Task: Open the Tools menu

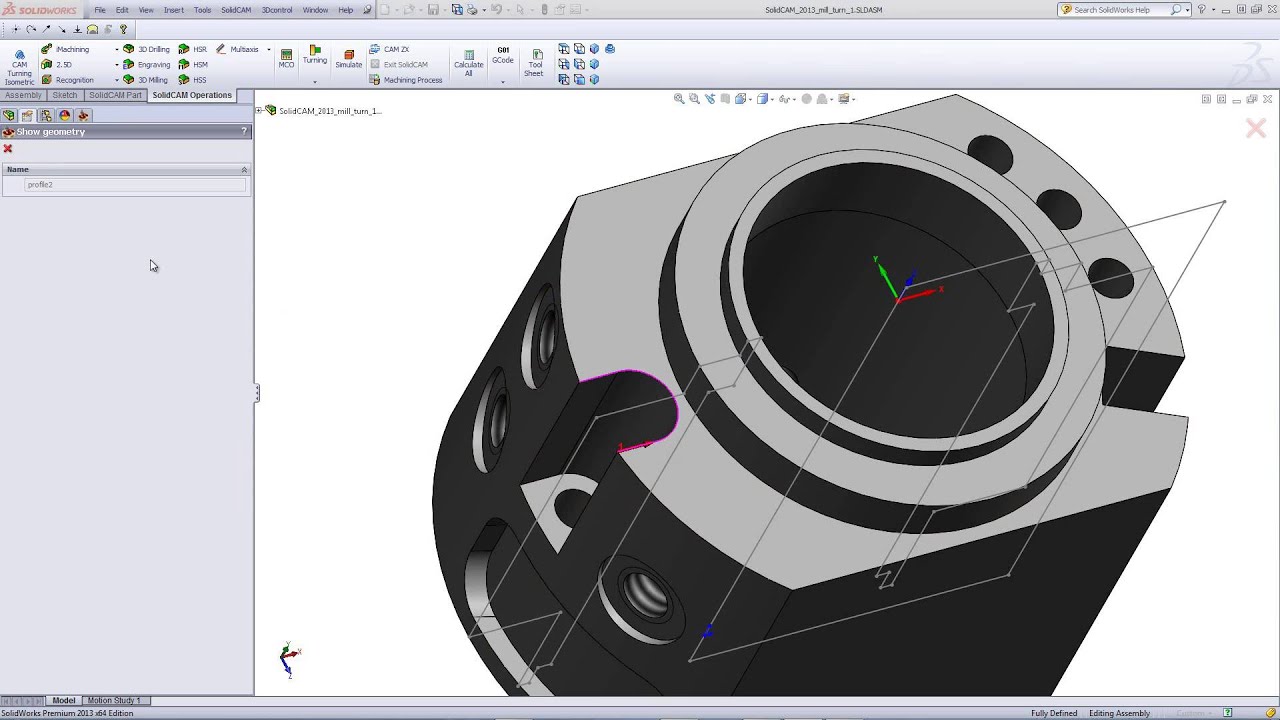Action: click(x=202, y=10)
